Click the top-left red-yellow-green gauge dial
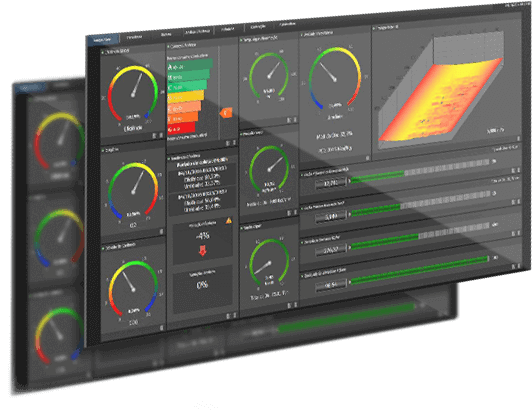Viewport: 532px width, 412px height. click(x=133, y=93)
